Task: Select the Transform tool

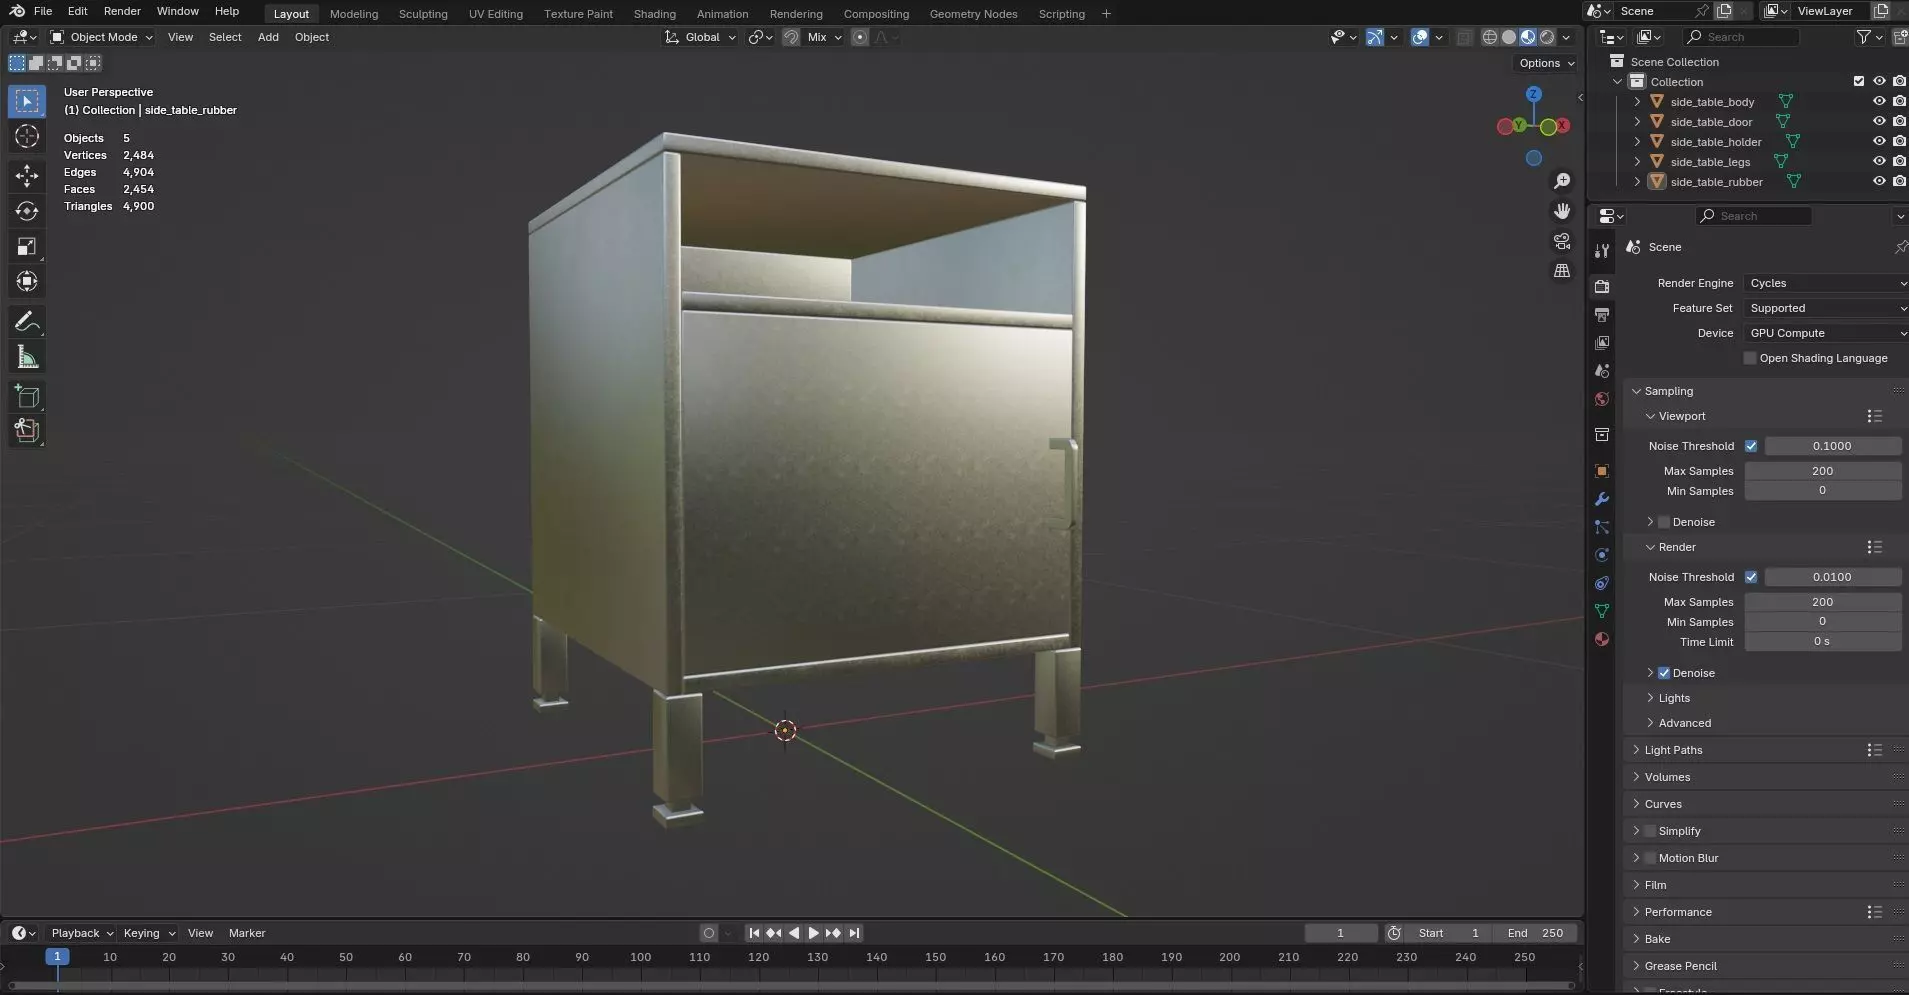Action: pos(27,281)
